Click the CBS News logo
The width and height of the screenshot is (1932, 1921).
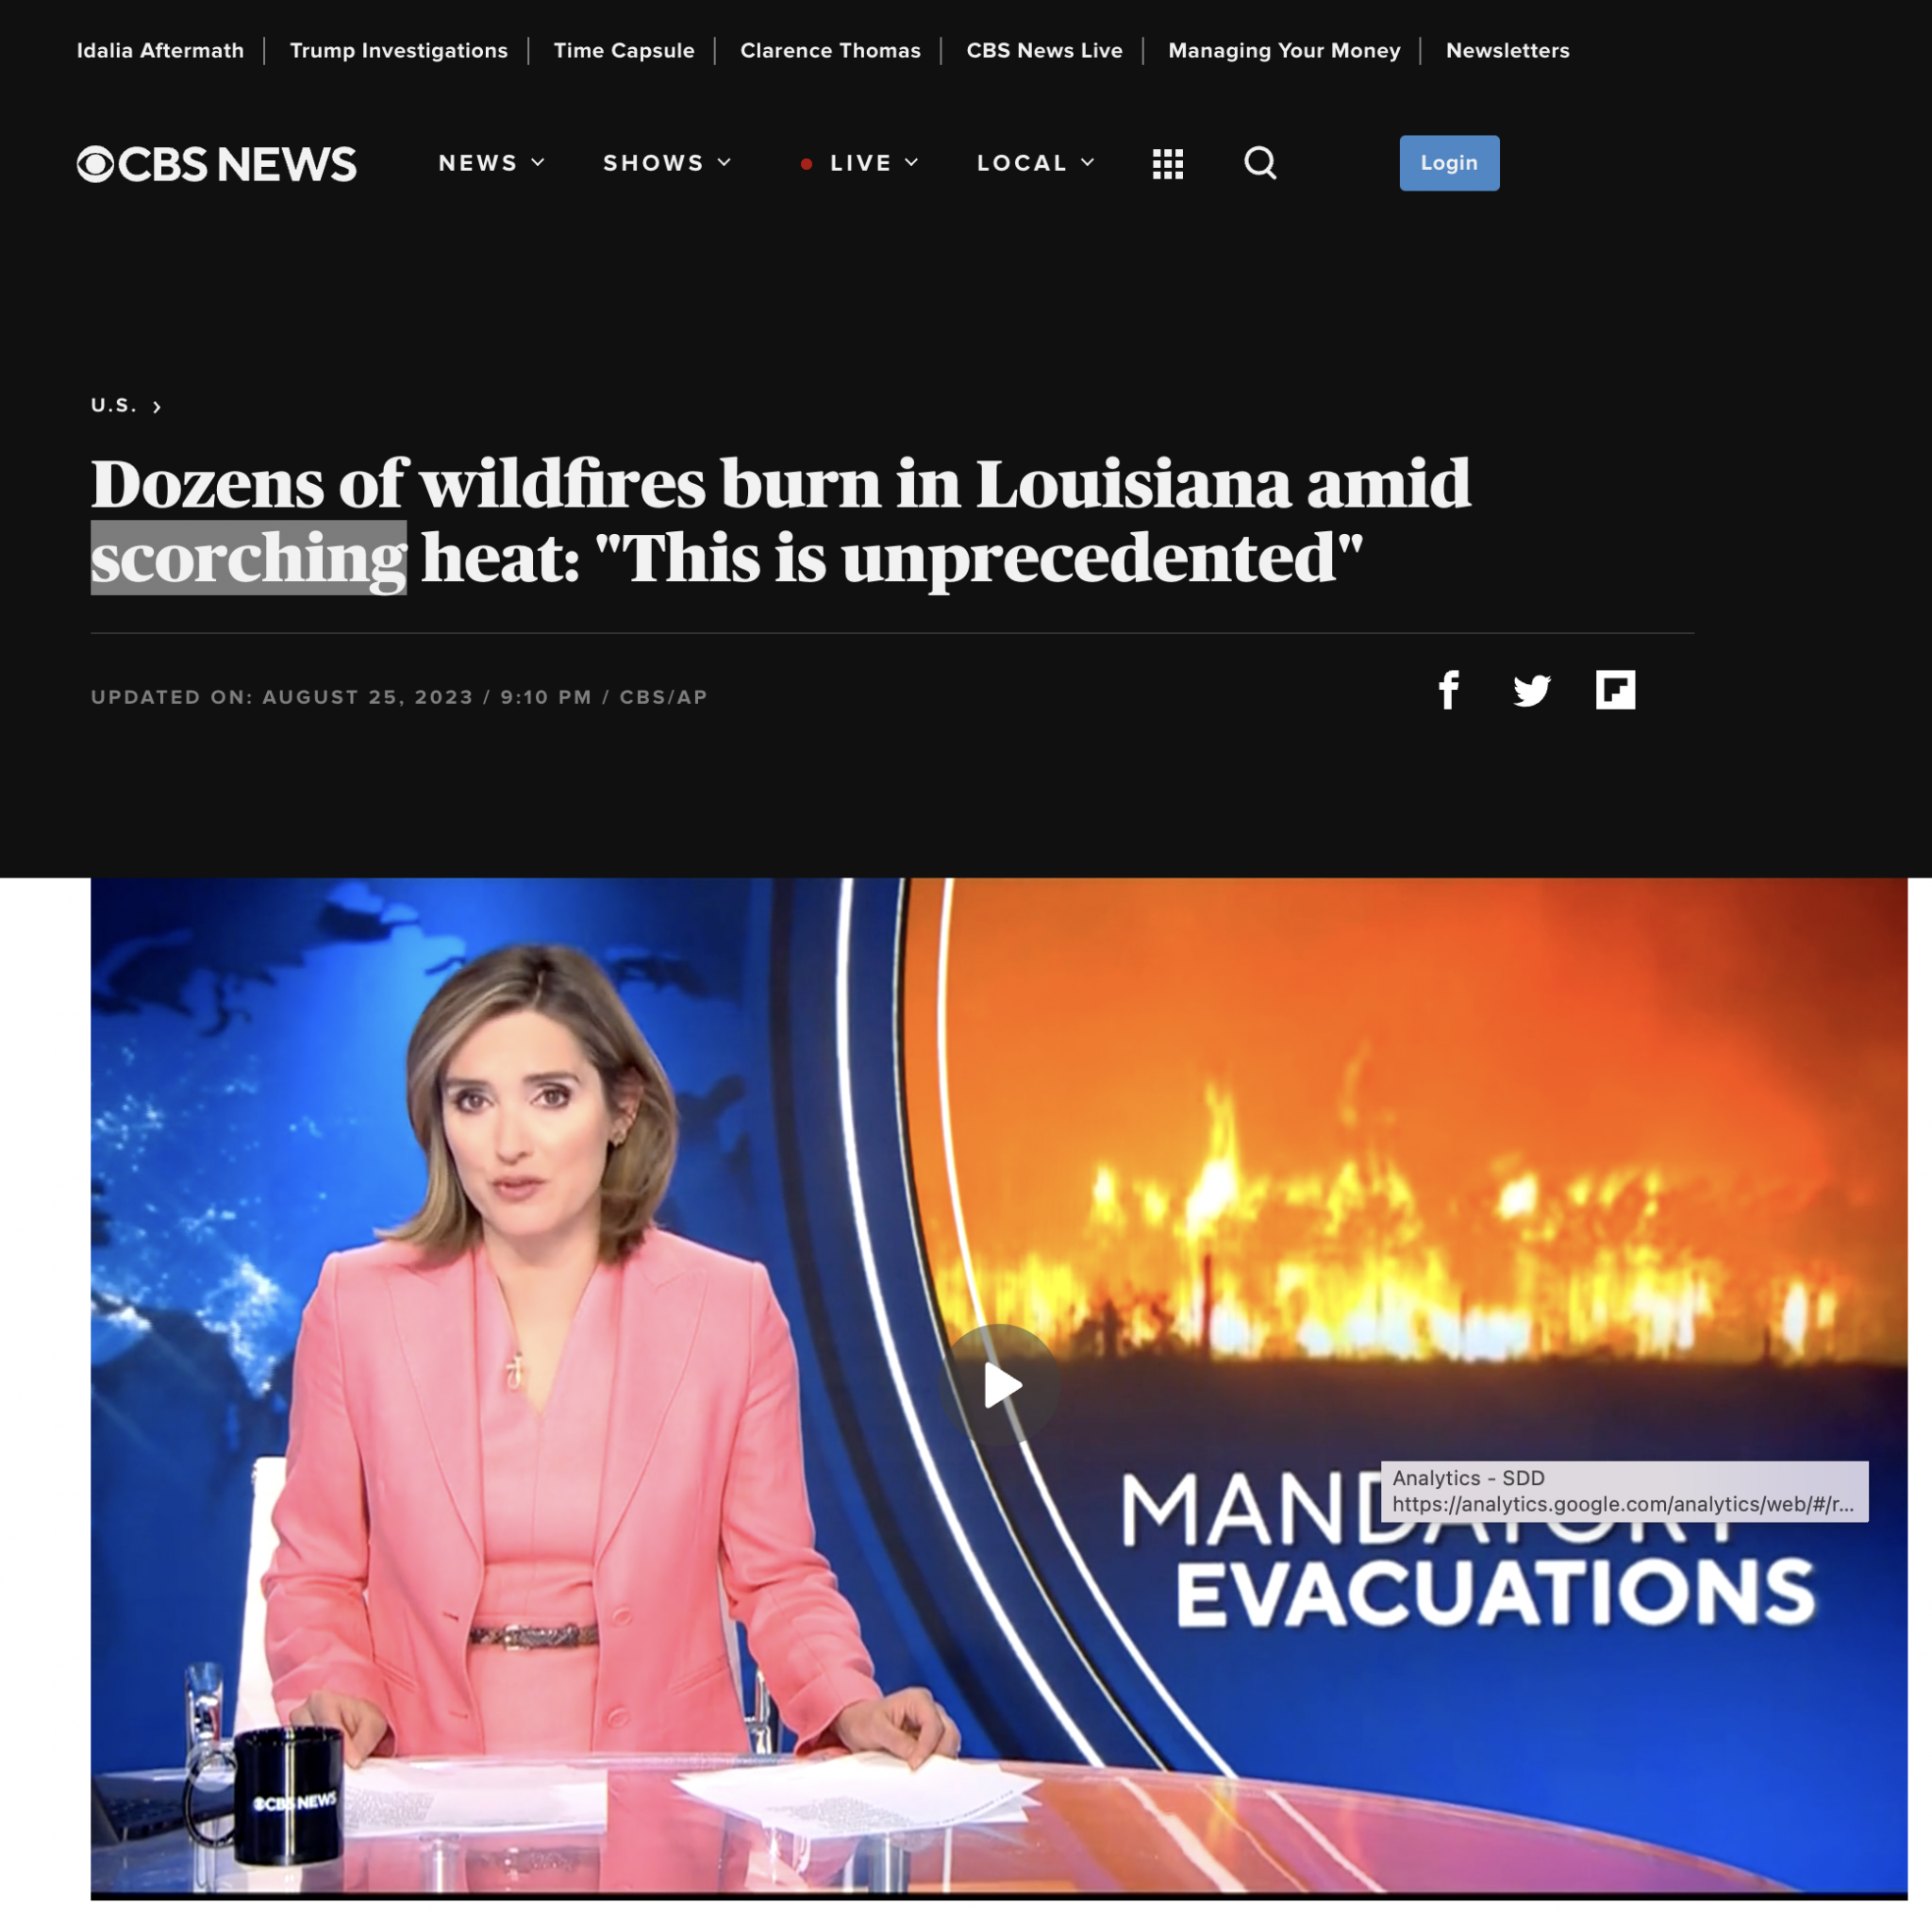click(x=216, y=164)
